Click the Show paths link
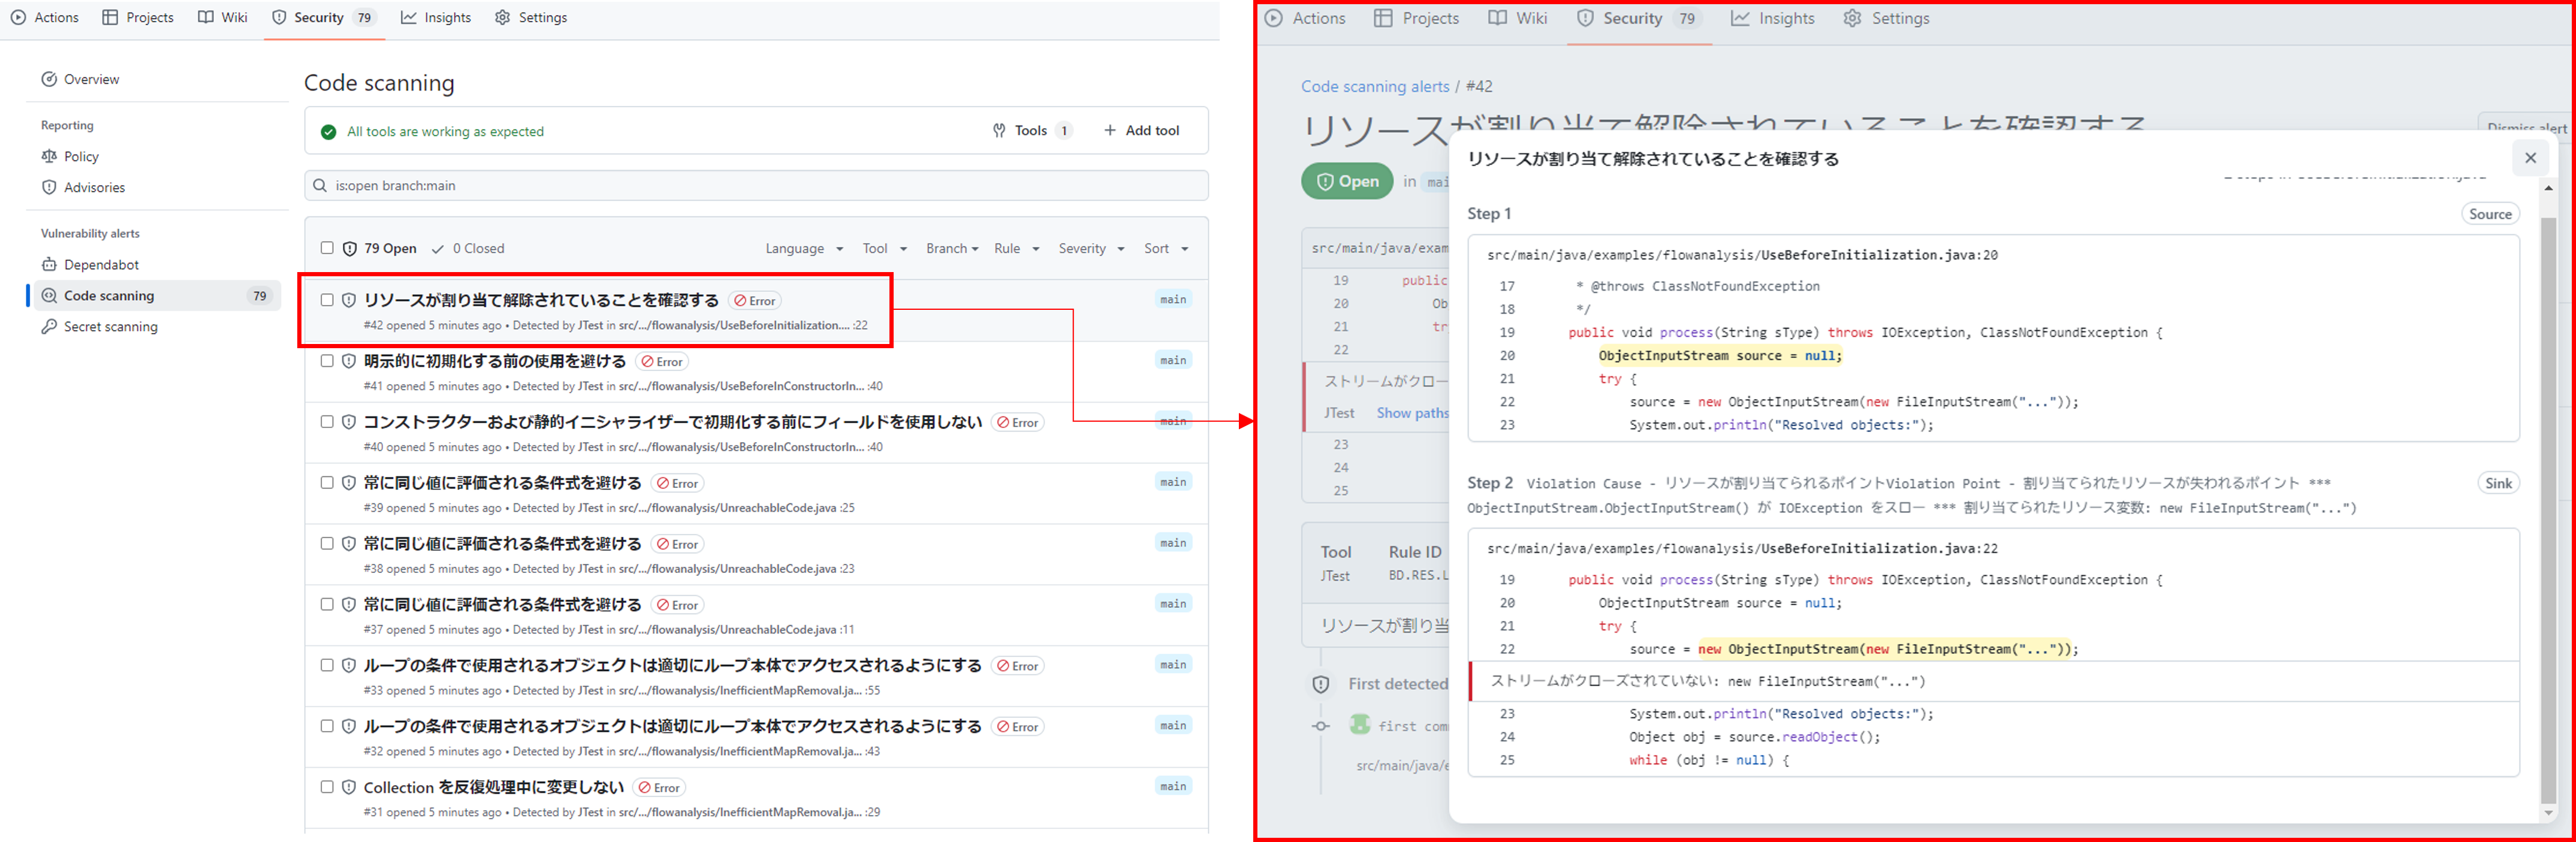This screenshot has width=2576, height=842. coord(1411,413)
